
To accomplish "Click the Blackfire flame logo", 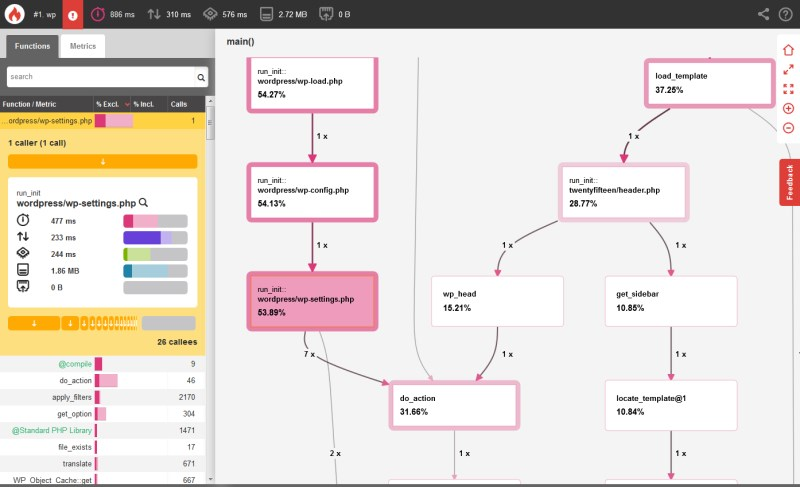I will tap(15, 14).
